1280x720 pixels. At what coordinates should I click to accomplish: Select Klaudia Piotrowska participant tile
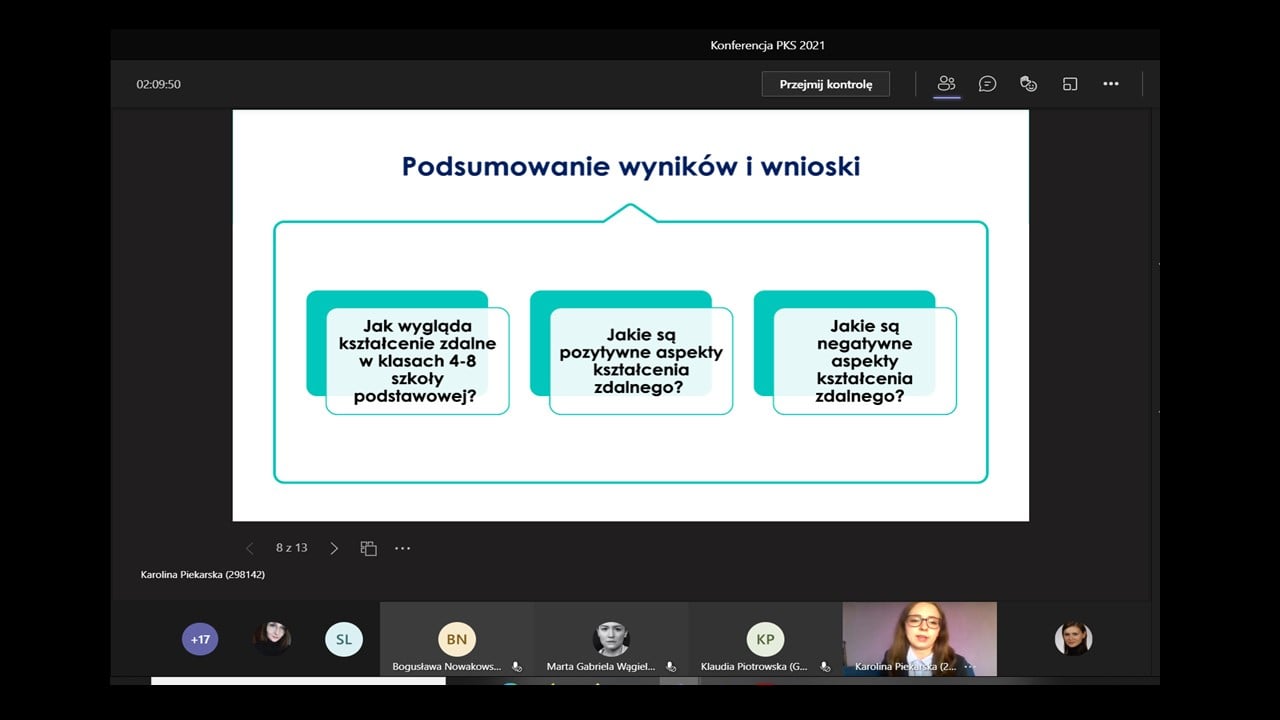765,640
